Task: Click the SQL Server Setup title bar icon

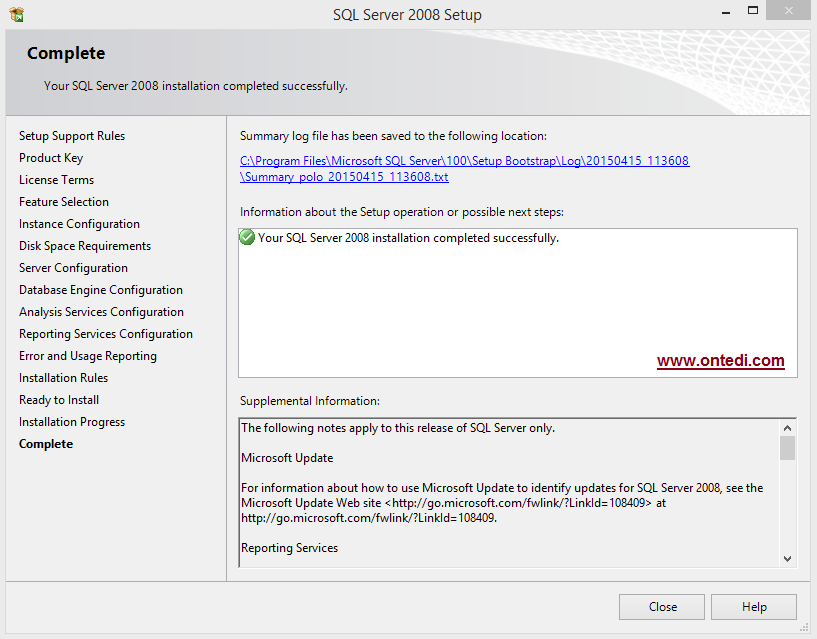Action: point(17,14)
